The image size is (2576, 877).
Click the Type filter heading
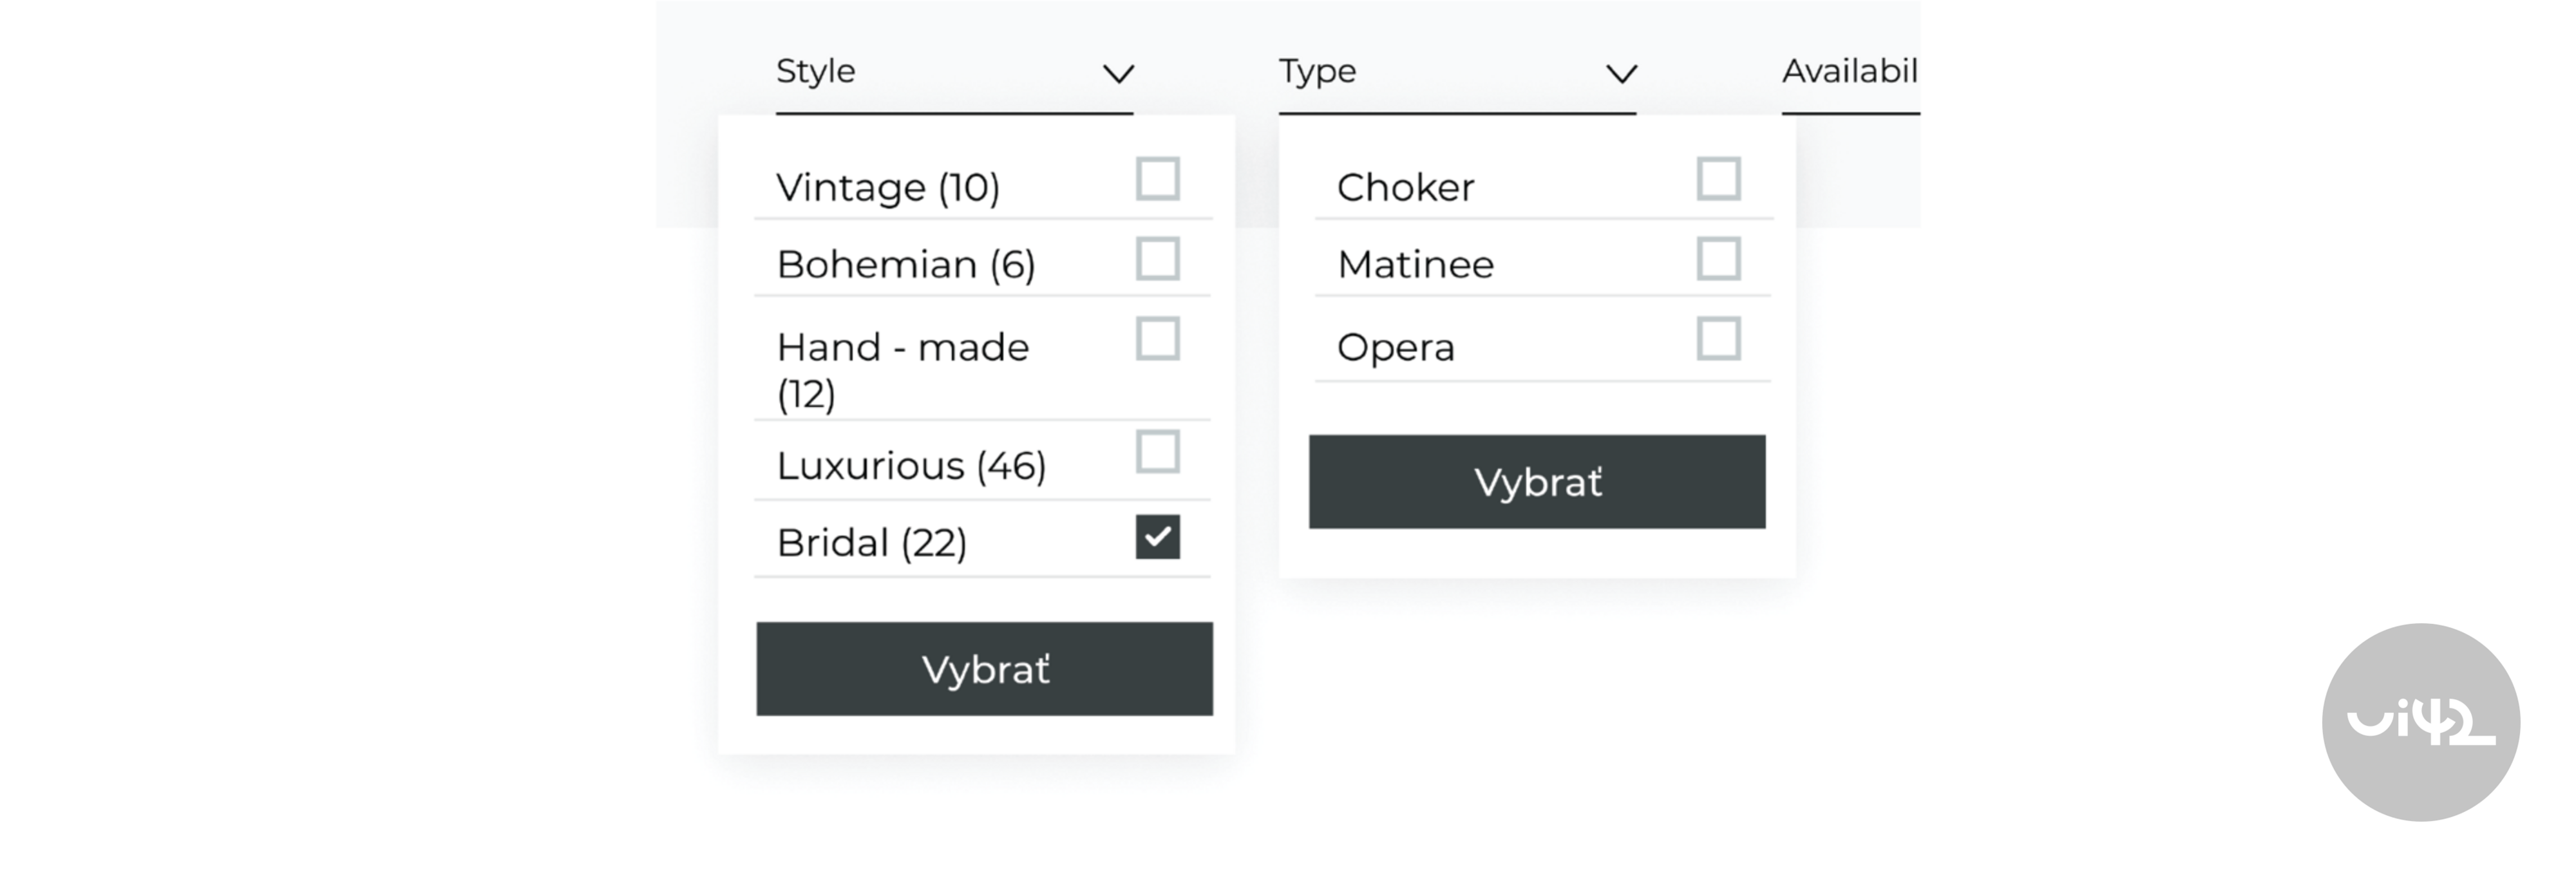(x=1316, y=71)
